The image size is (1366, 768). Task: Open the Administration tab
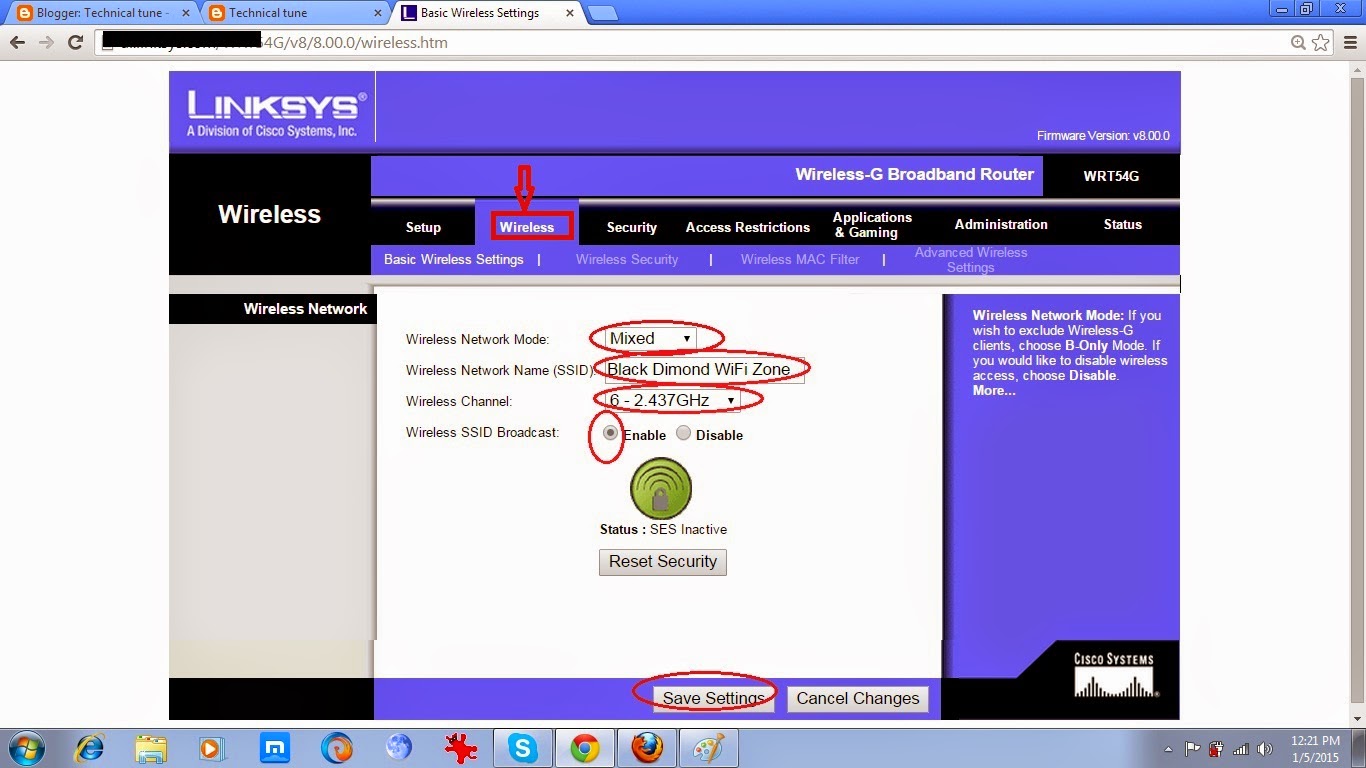click(x=1001, y=225)
